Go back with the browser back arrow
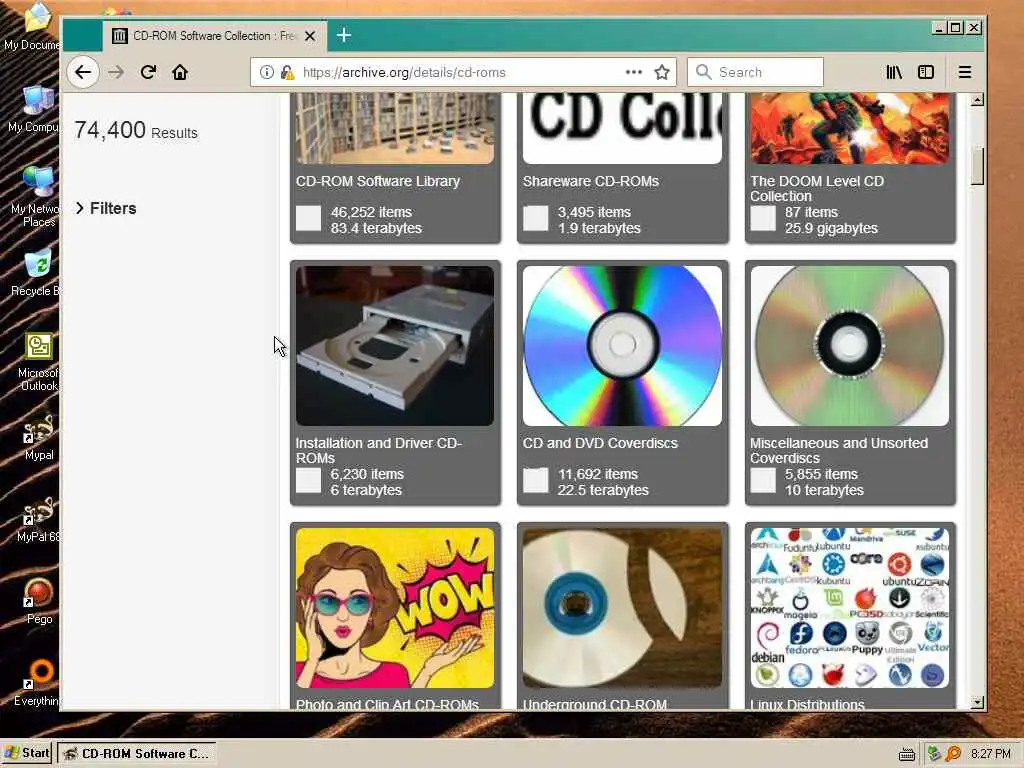The image size is (1024, 768). click(83, 72)
